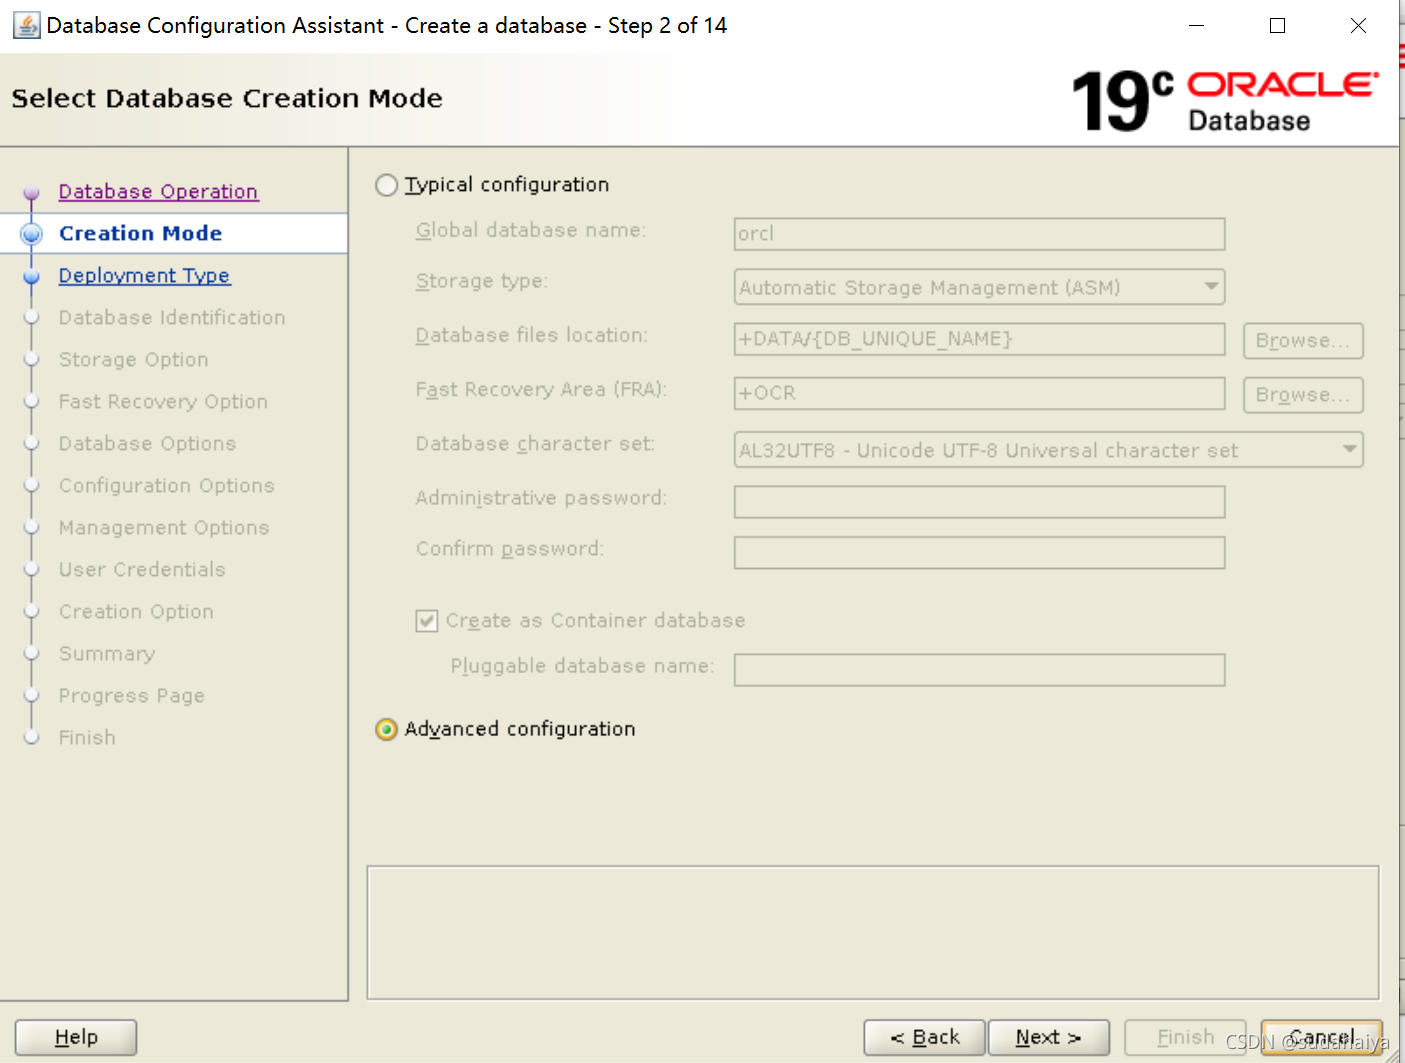Click Management Options step

pos(164,527)
